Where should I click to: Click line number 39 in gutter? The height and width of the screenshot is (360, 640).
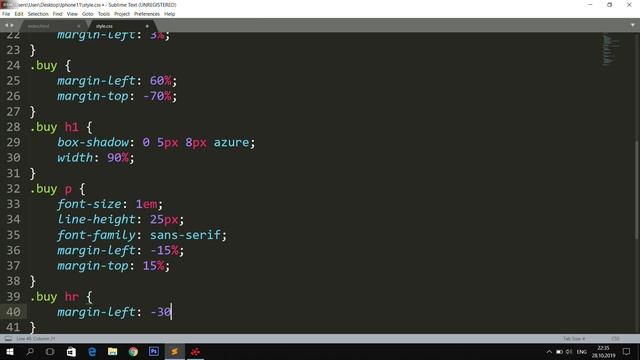13,296
